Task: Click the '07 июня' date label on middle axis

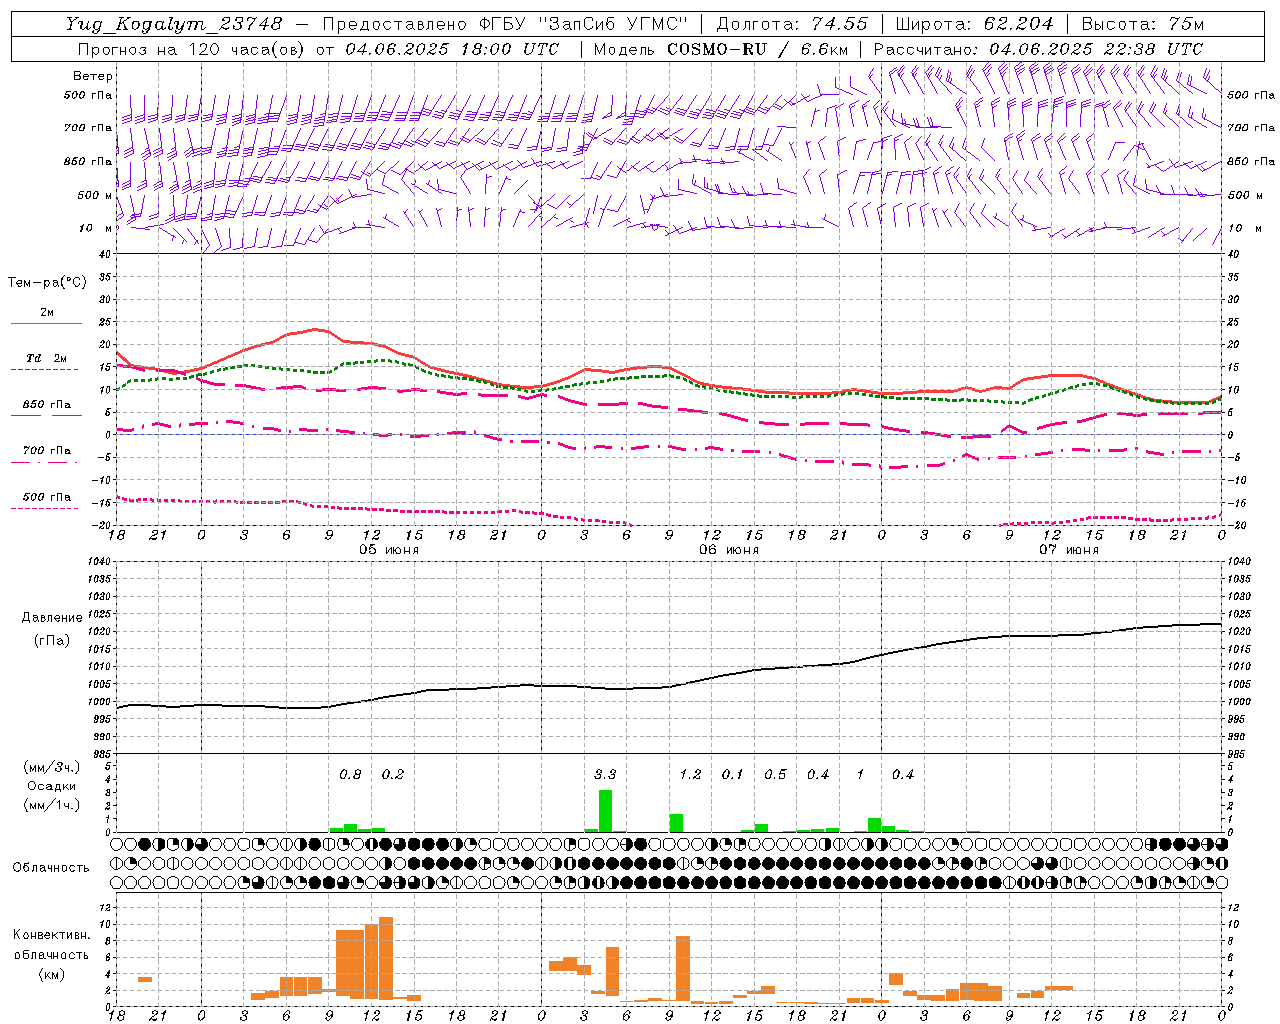Action: [1069, 550]
